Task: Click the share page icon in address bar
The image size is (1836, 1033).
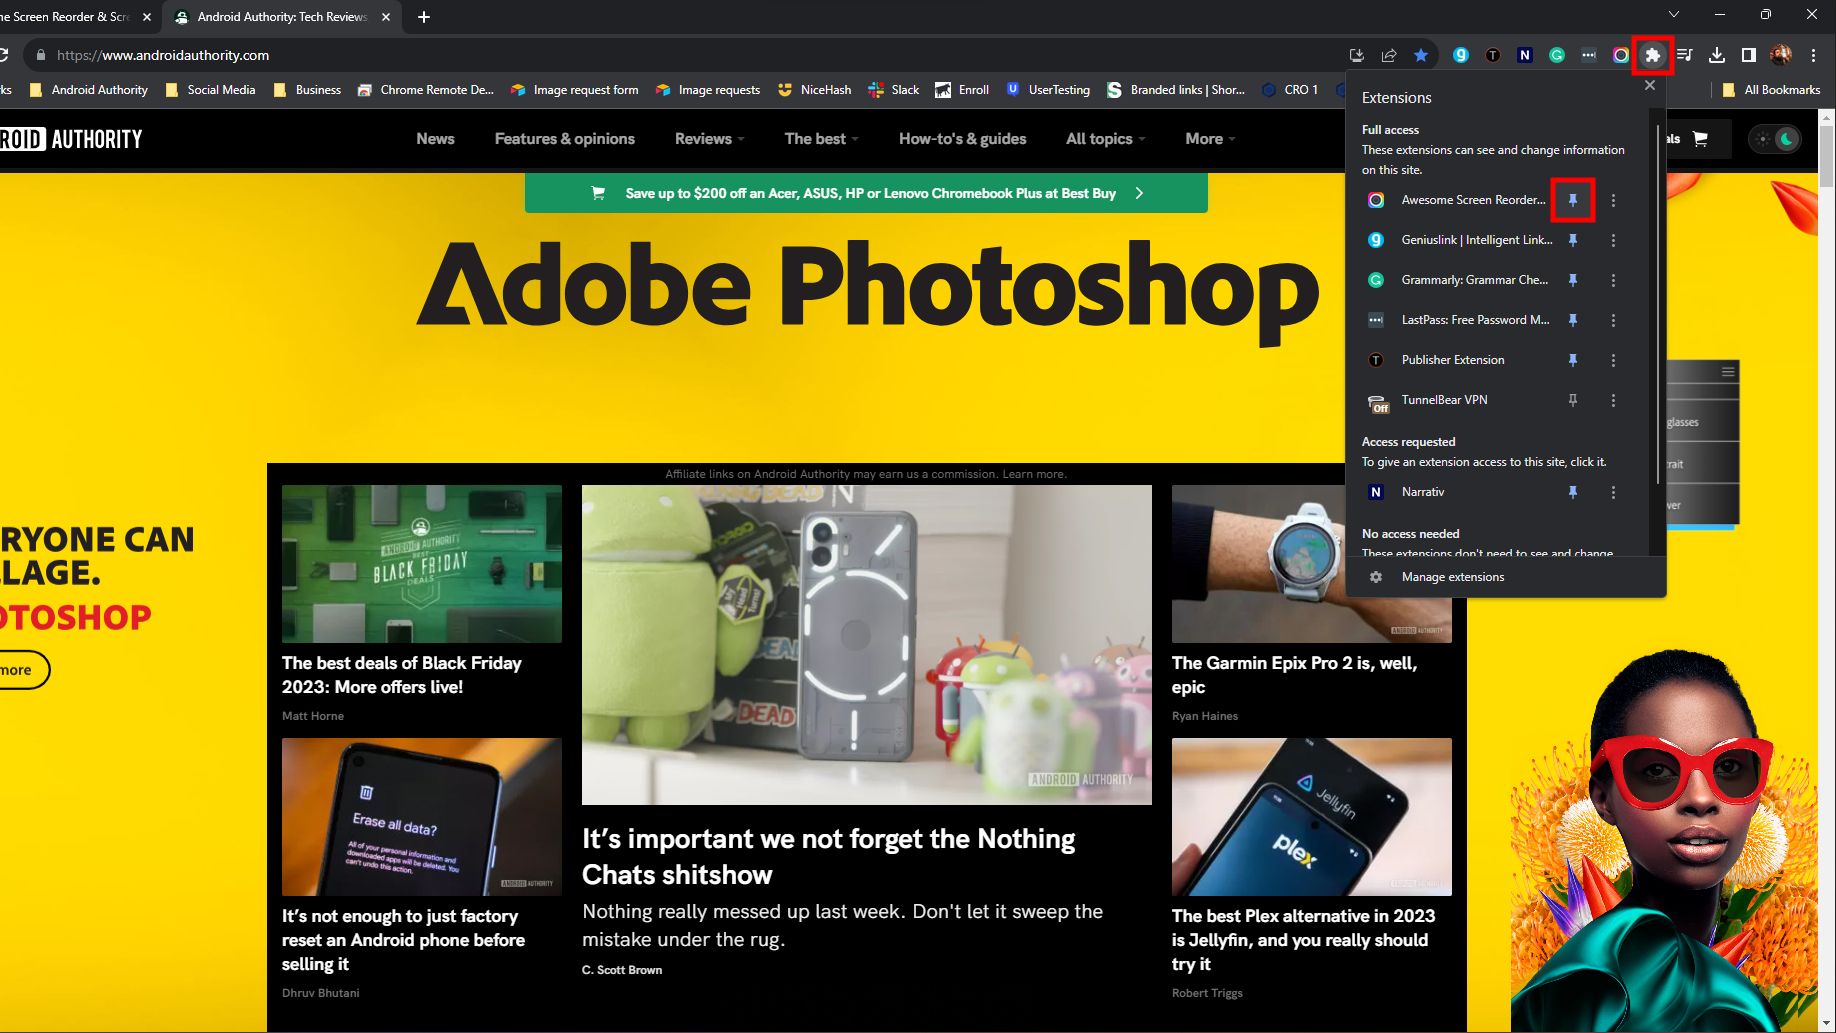Action: 1389,55
